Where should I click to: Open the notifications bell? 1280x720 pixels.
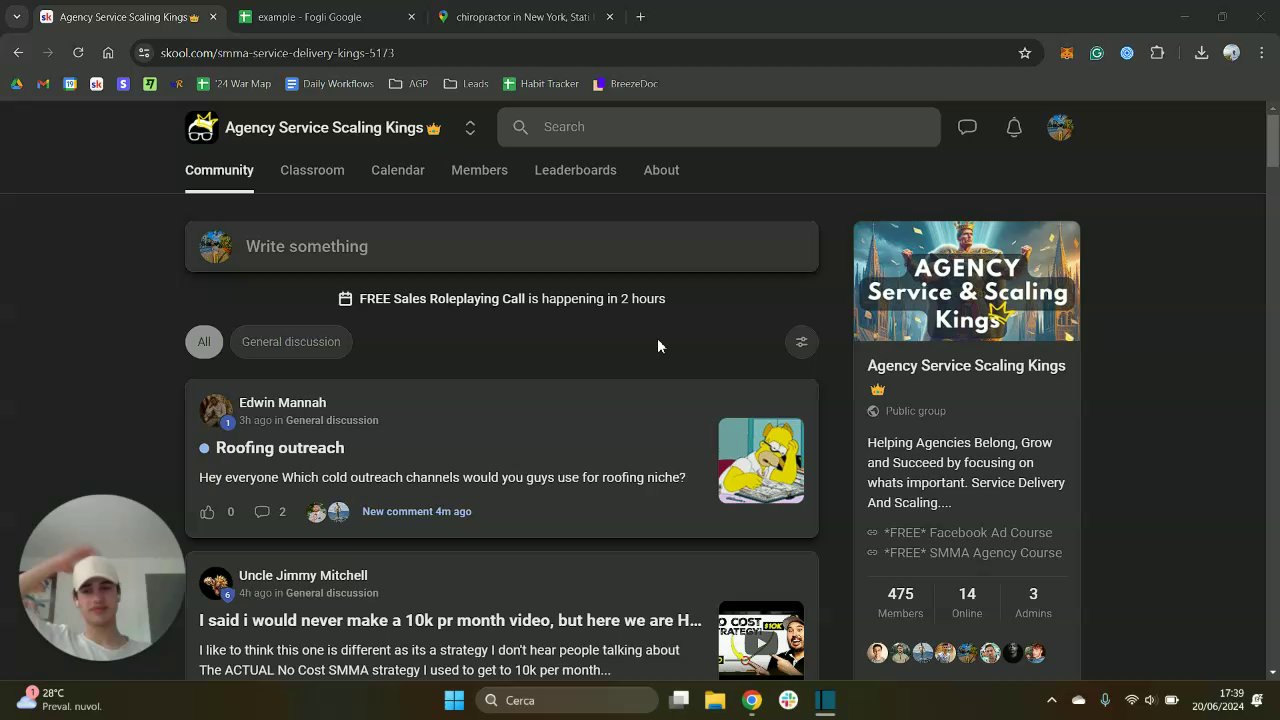pyautogui.click(x=1014, y=127)
